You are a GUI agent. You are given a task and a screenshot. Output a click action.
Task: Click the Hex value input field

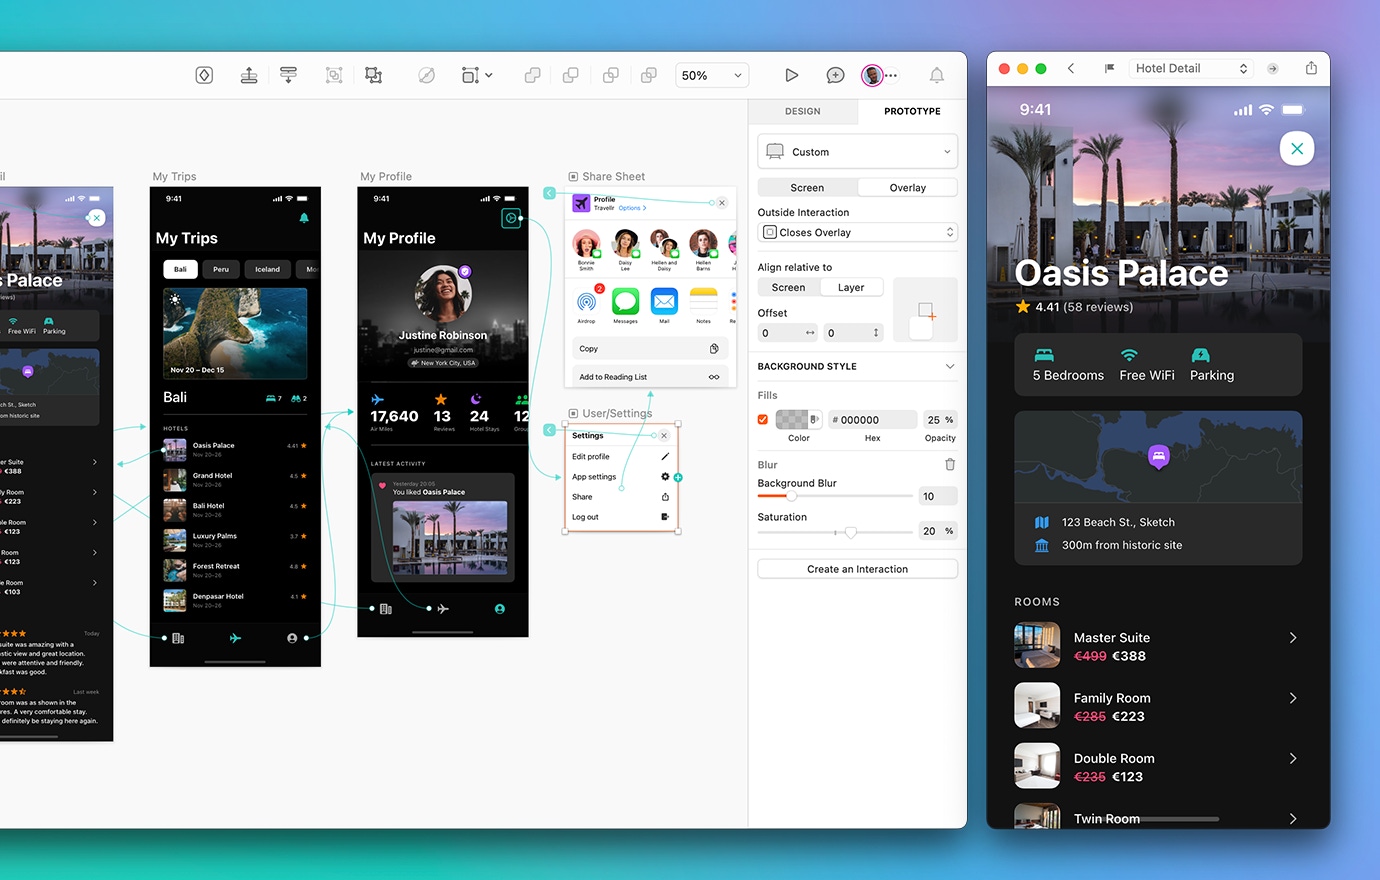(x=872, y=419)
